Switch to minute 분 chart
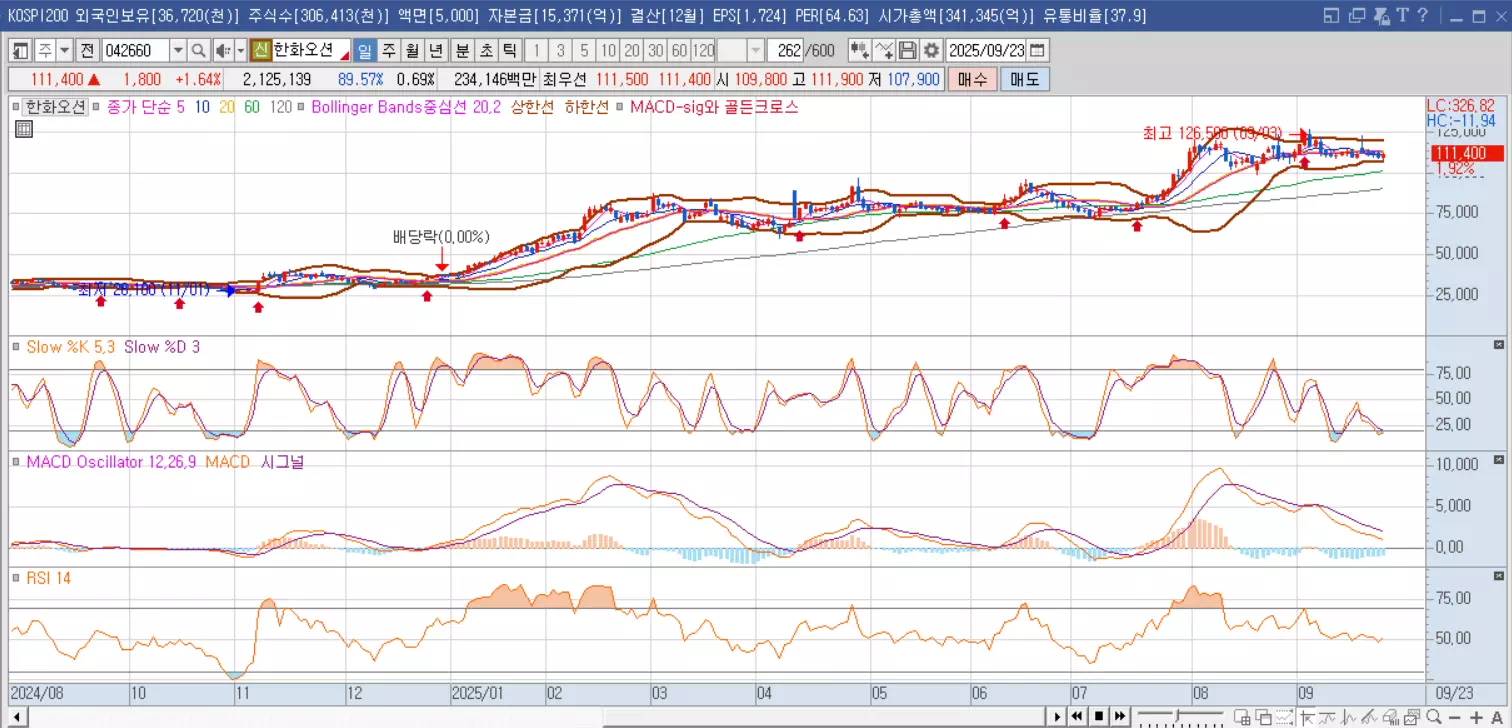The width and height of the screenshot is (1512, 728). (462, 51)
